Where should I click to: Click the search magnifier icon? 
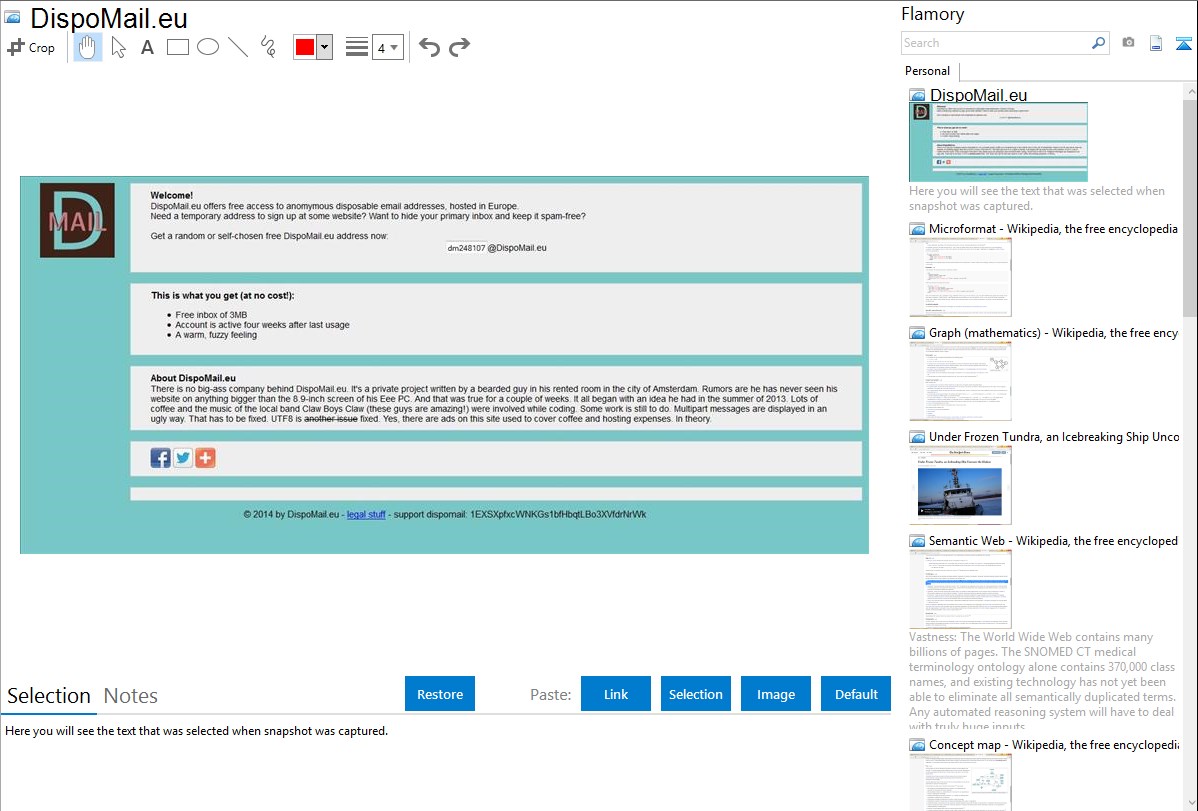pos(1099,43)
